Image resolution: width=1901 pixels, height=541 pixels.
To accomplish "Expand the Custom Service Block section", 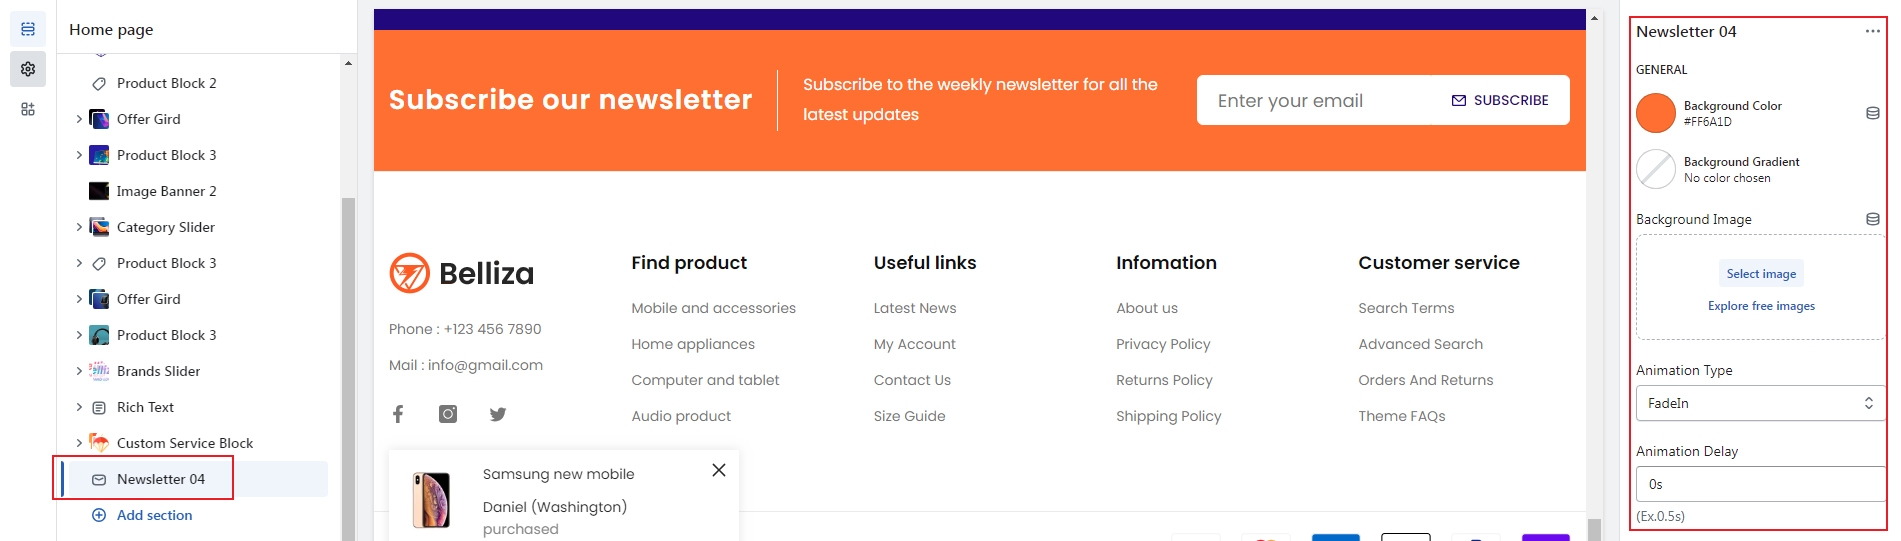I will pos(79,443).
